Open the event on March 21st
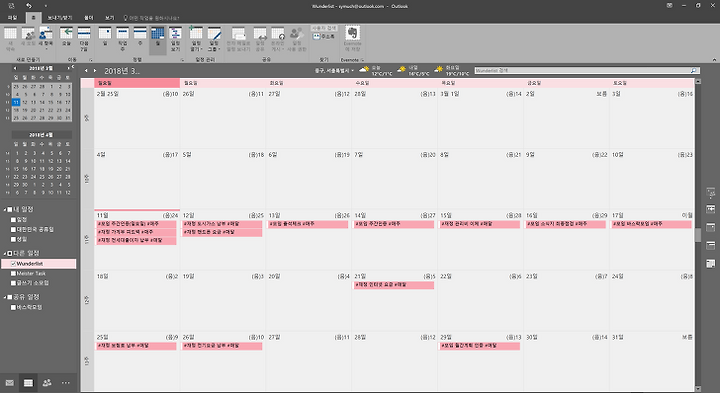 point(394,285)
